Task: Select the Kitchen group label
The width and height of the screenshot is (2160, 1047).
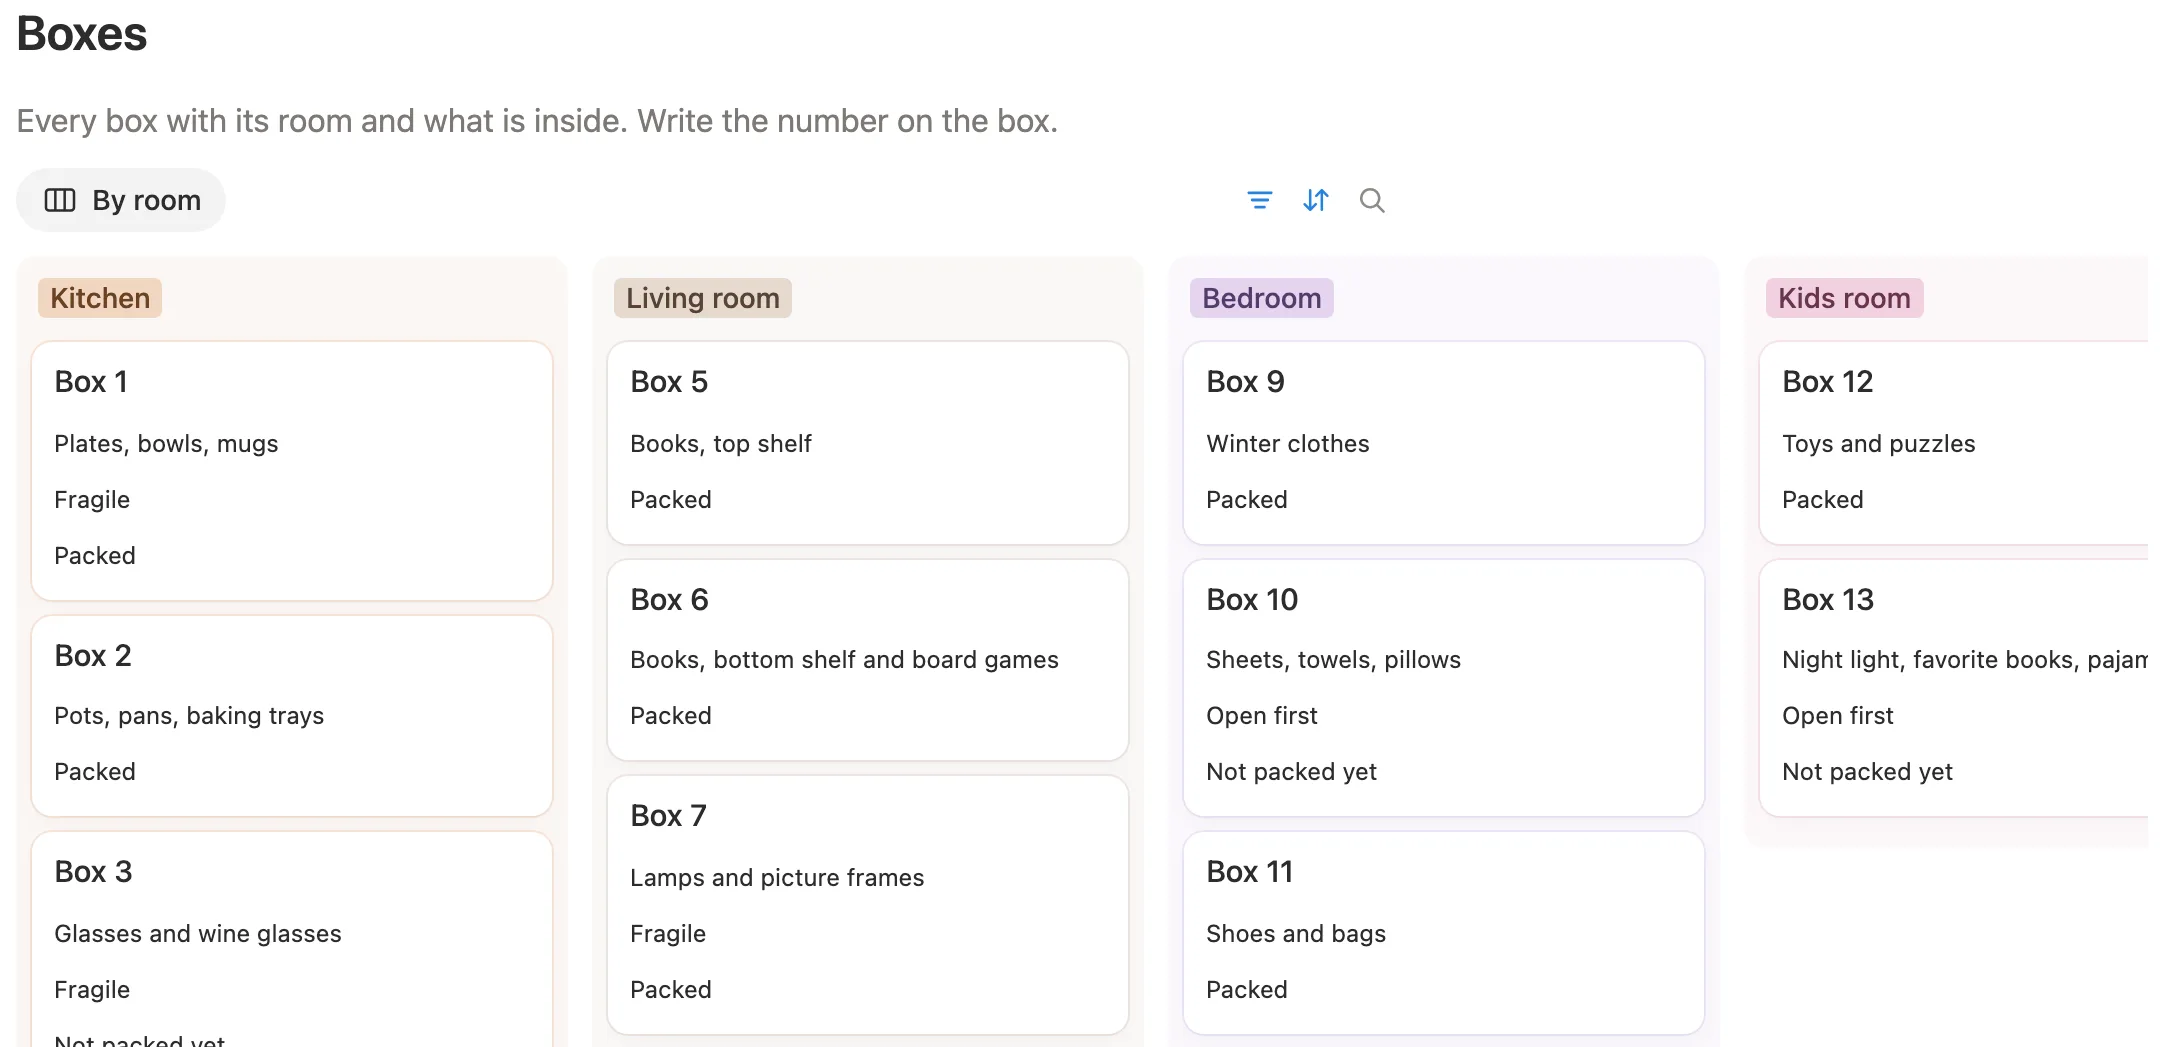Action: pos(100,298)
